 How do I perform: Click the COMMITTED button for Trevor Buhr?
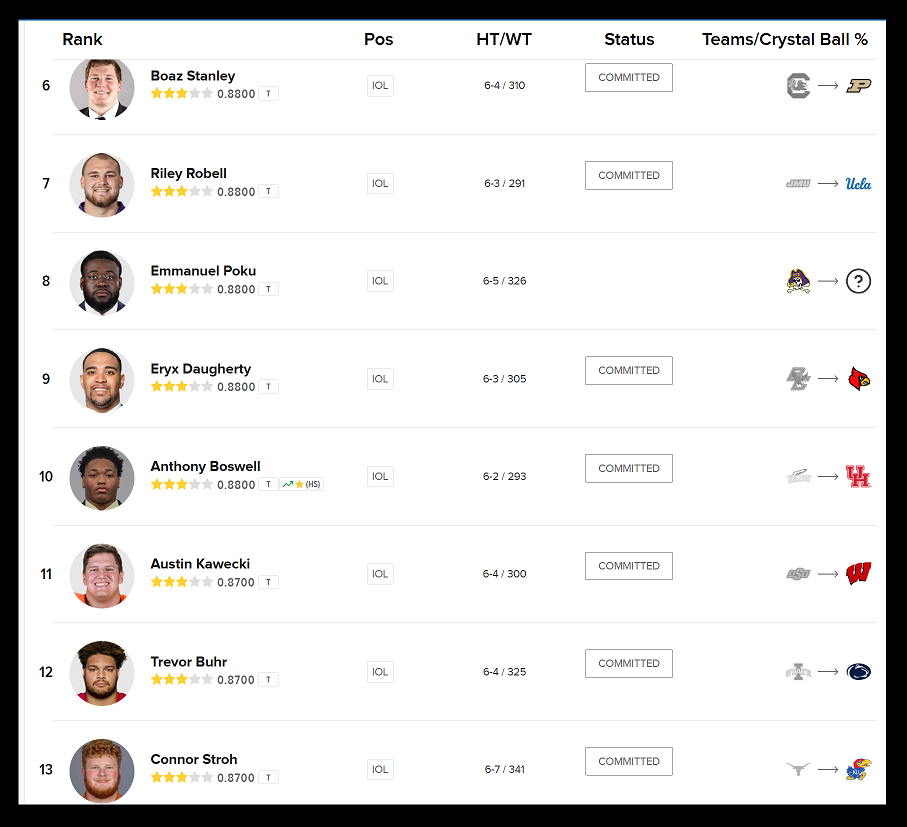(628, 663)
